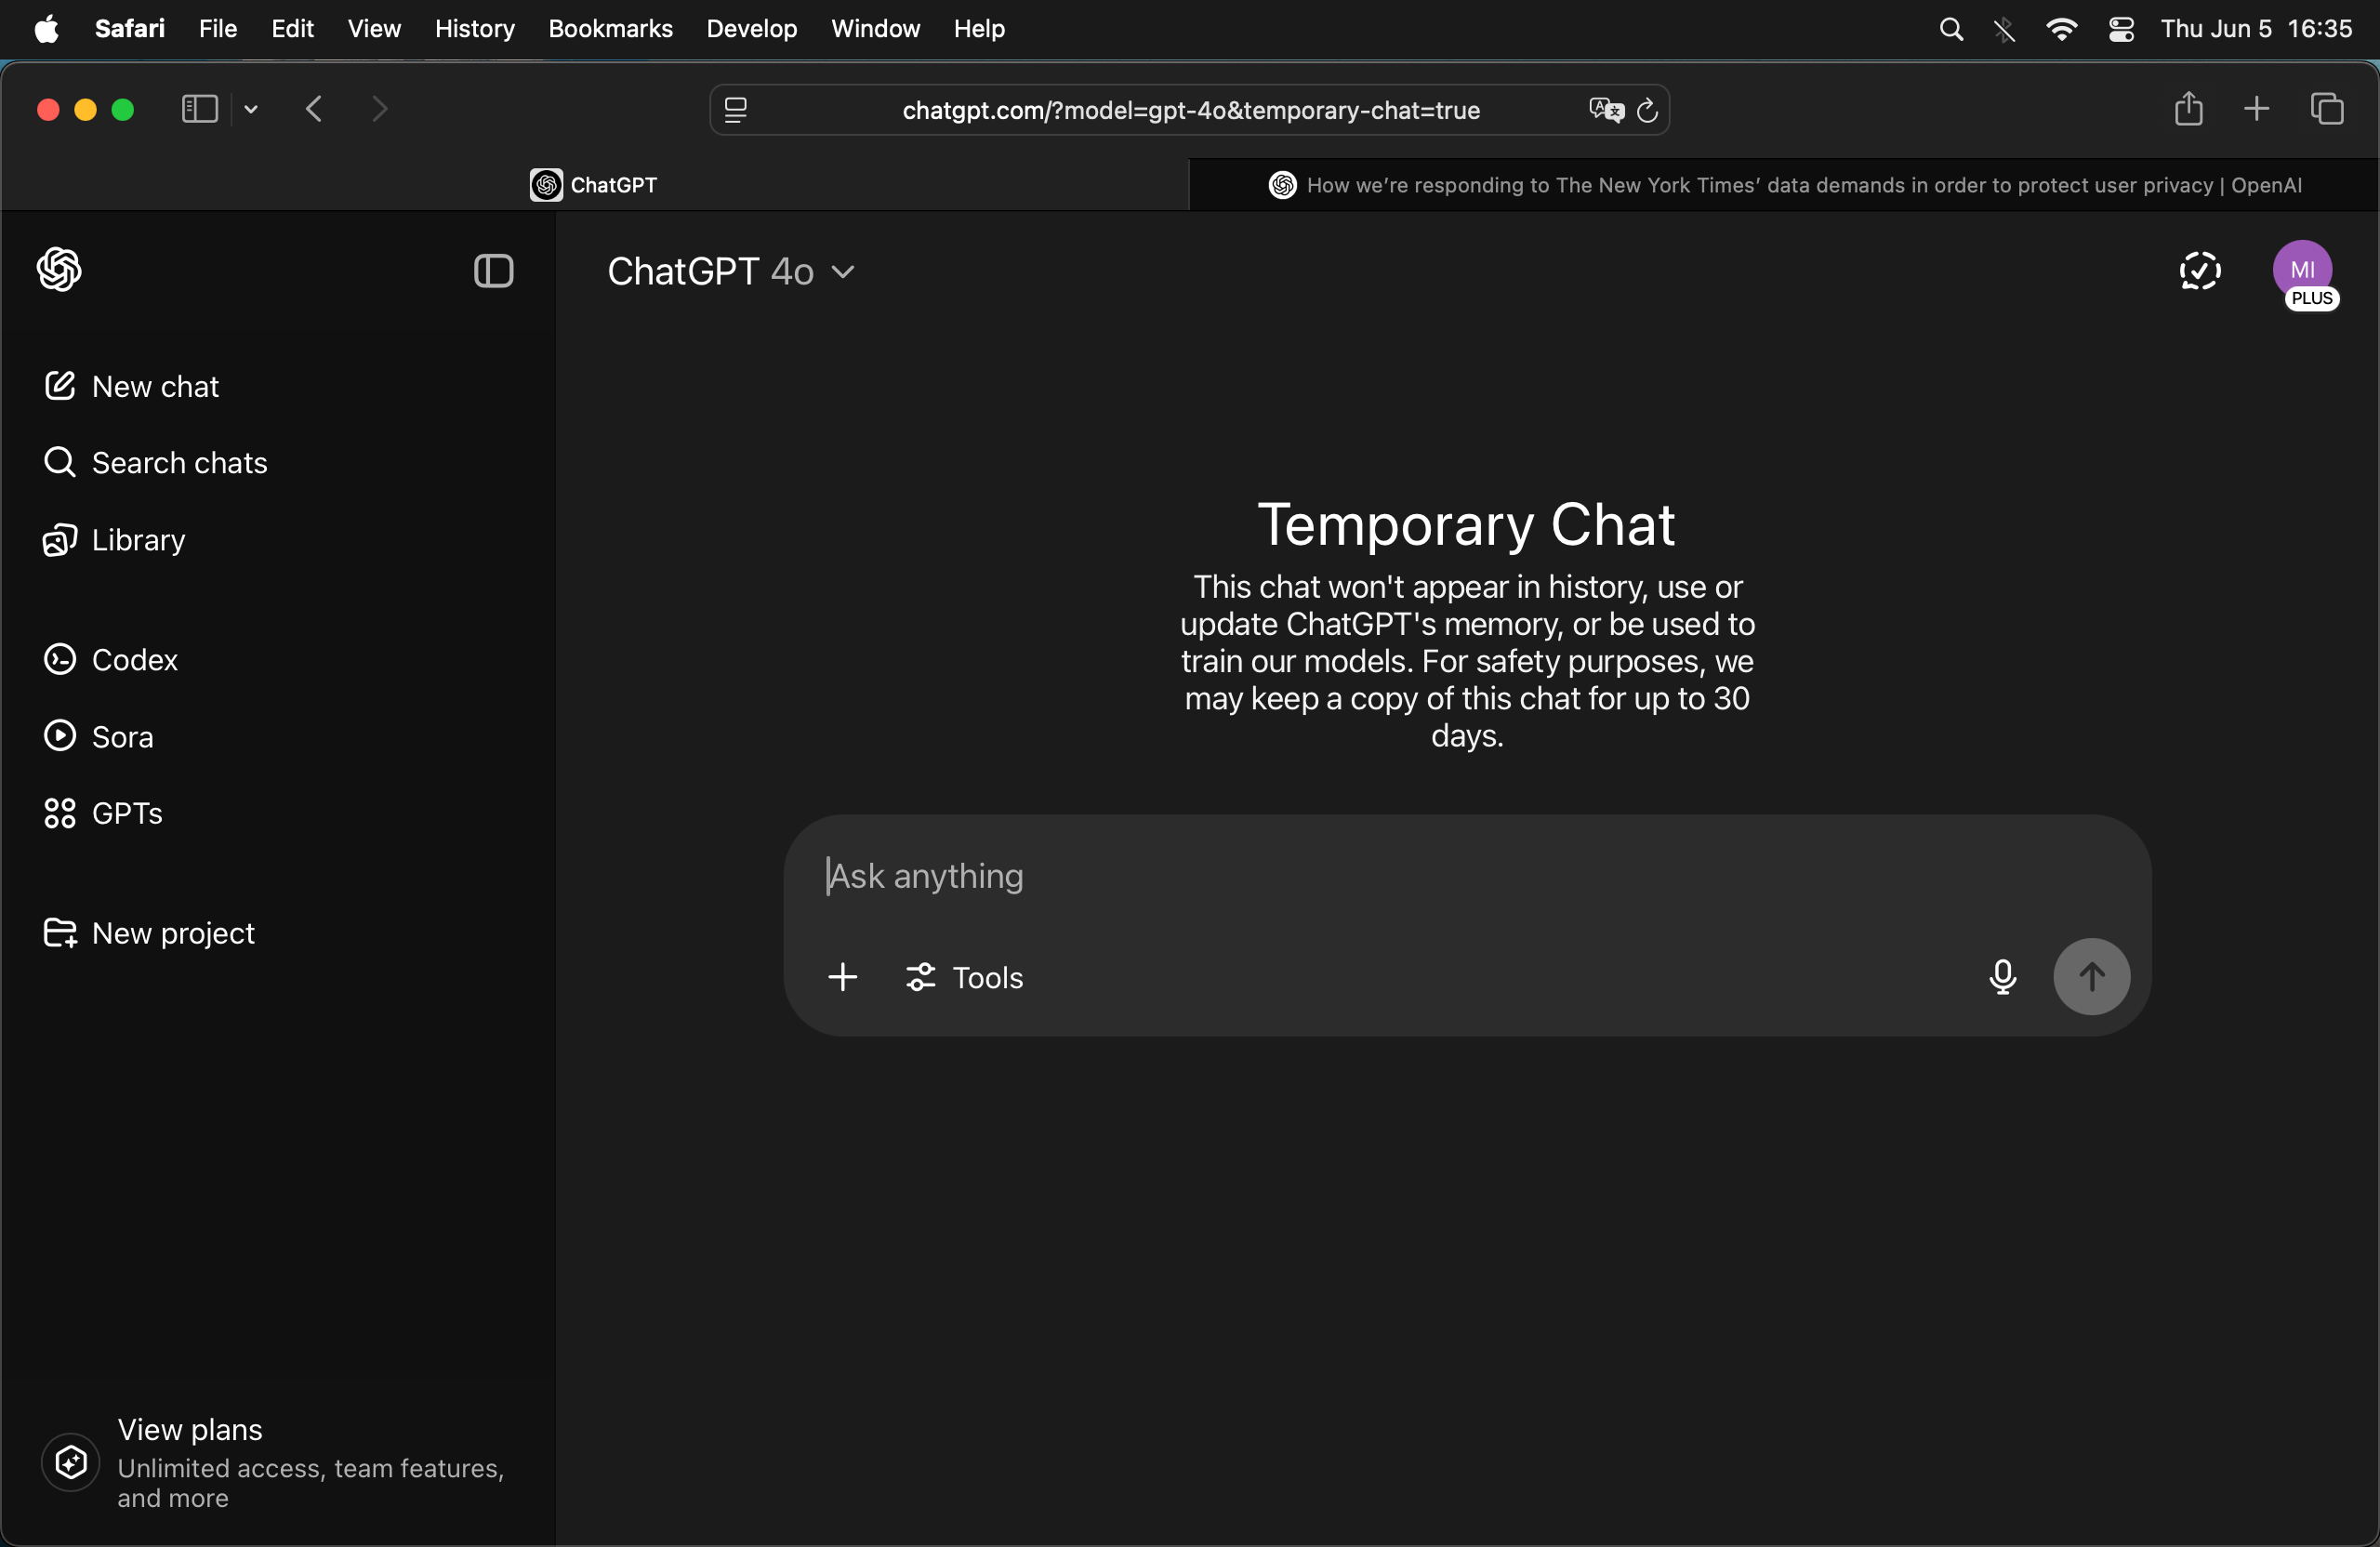The width and height of the screenshot is (2380, 1547).
Task: Open the Bookmarks menu
Action: (610, 29)
